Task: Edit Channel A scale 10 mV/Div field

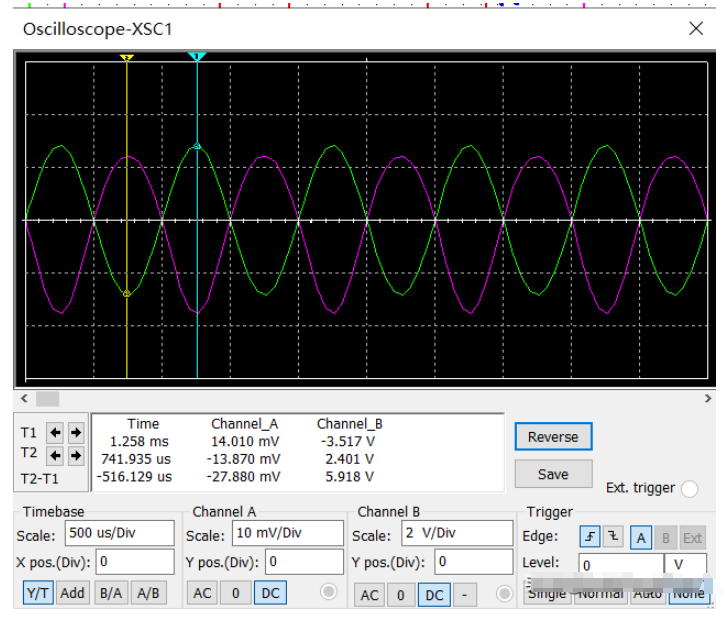Action: (x=288, y=533)
